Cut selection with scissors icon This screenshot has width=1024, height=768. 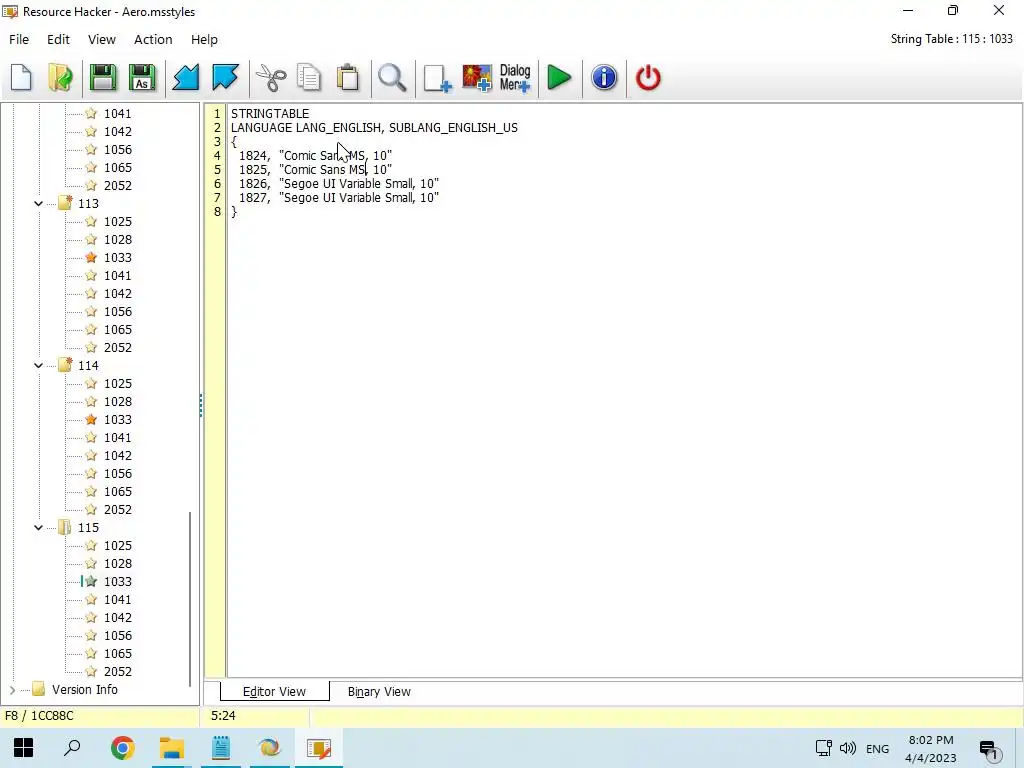tap(270, 78)
